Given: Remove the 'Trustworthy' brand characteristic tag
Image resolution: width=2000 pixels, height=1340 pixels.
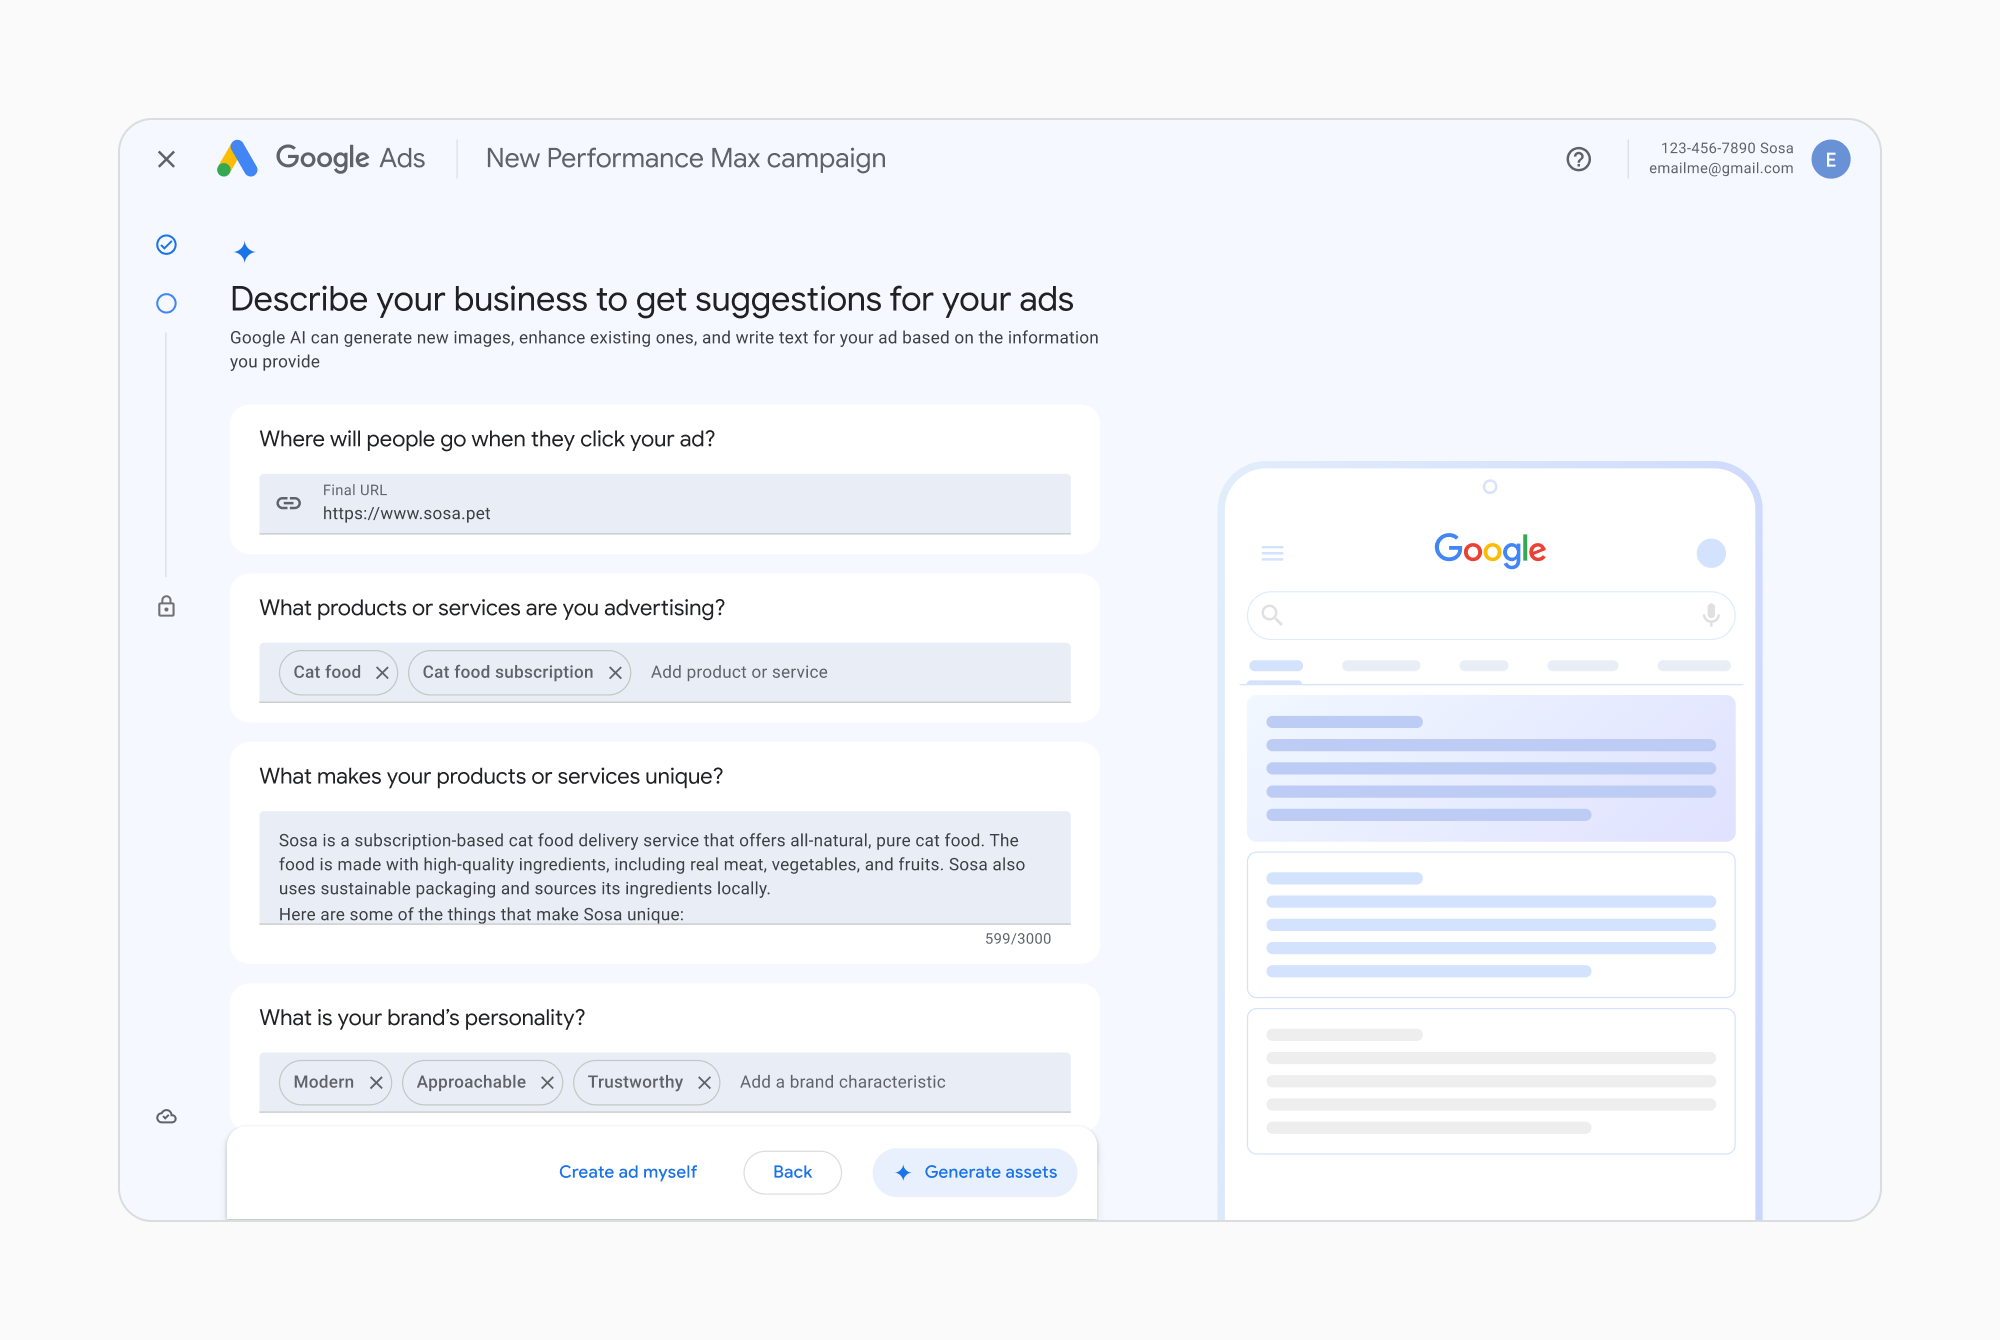Looking at the screenshot, I should 704,1081.
